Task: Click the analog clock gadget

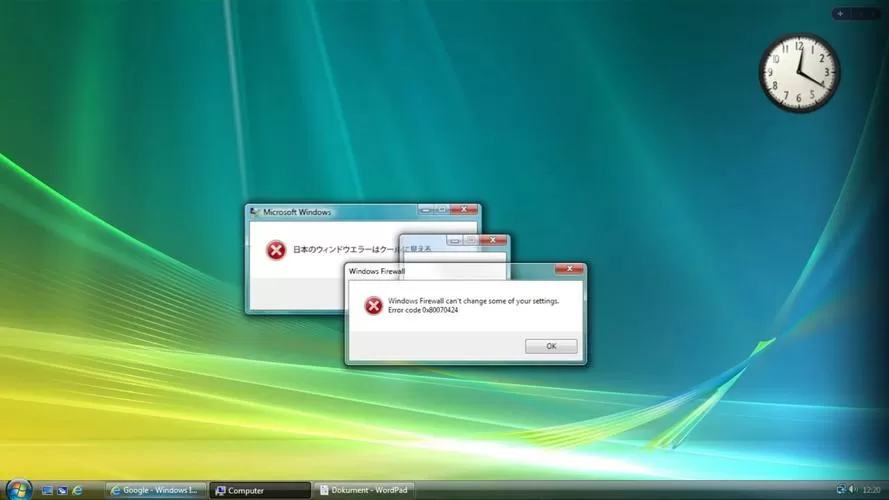Action: click(x=799, y=73)
